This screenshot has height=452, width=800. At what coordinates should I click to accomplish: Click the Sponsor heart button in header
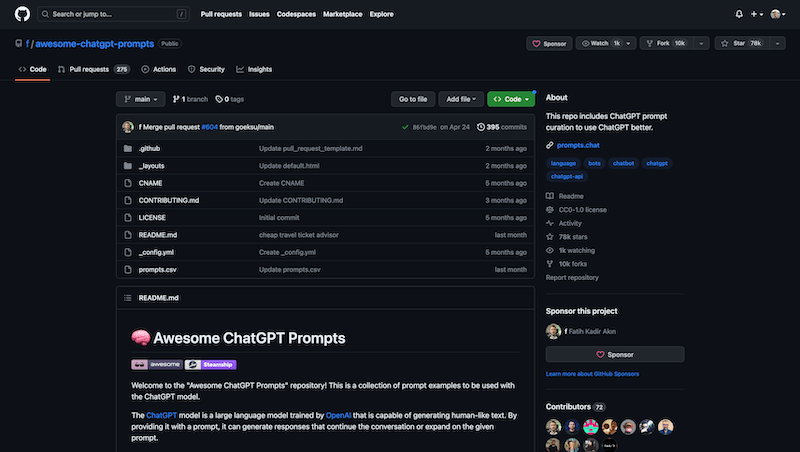549,44
